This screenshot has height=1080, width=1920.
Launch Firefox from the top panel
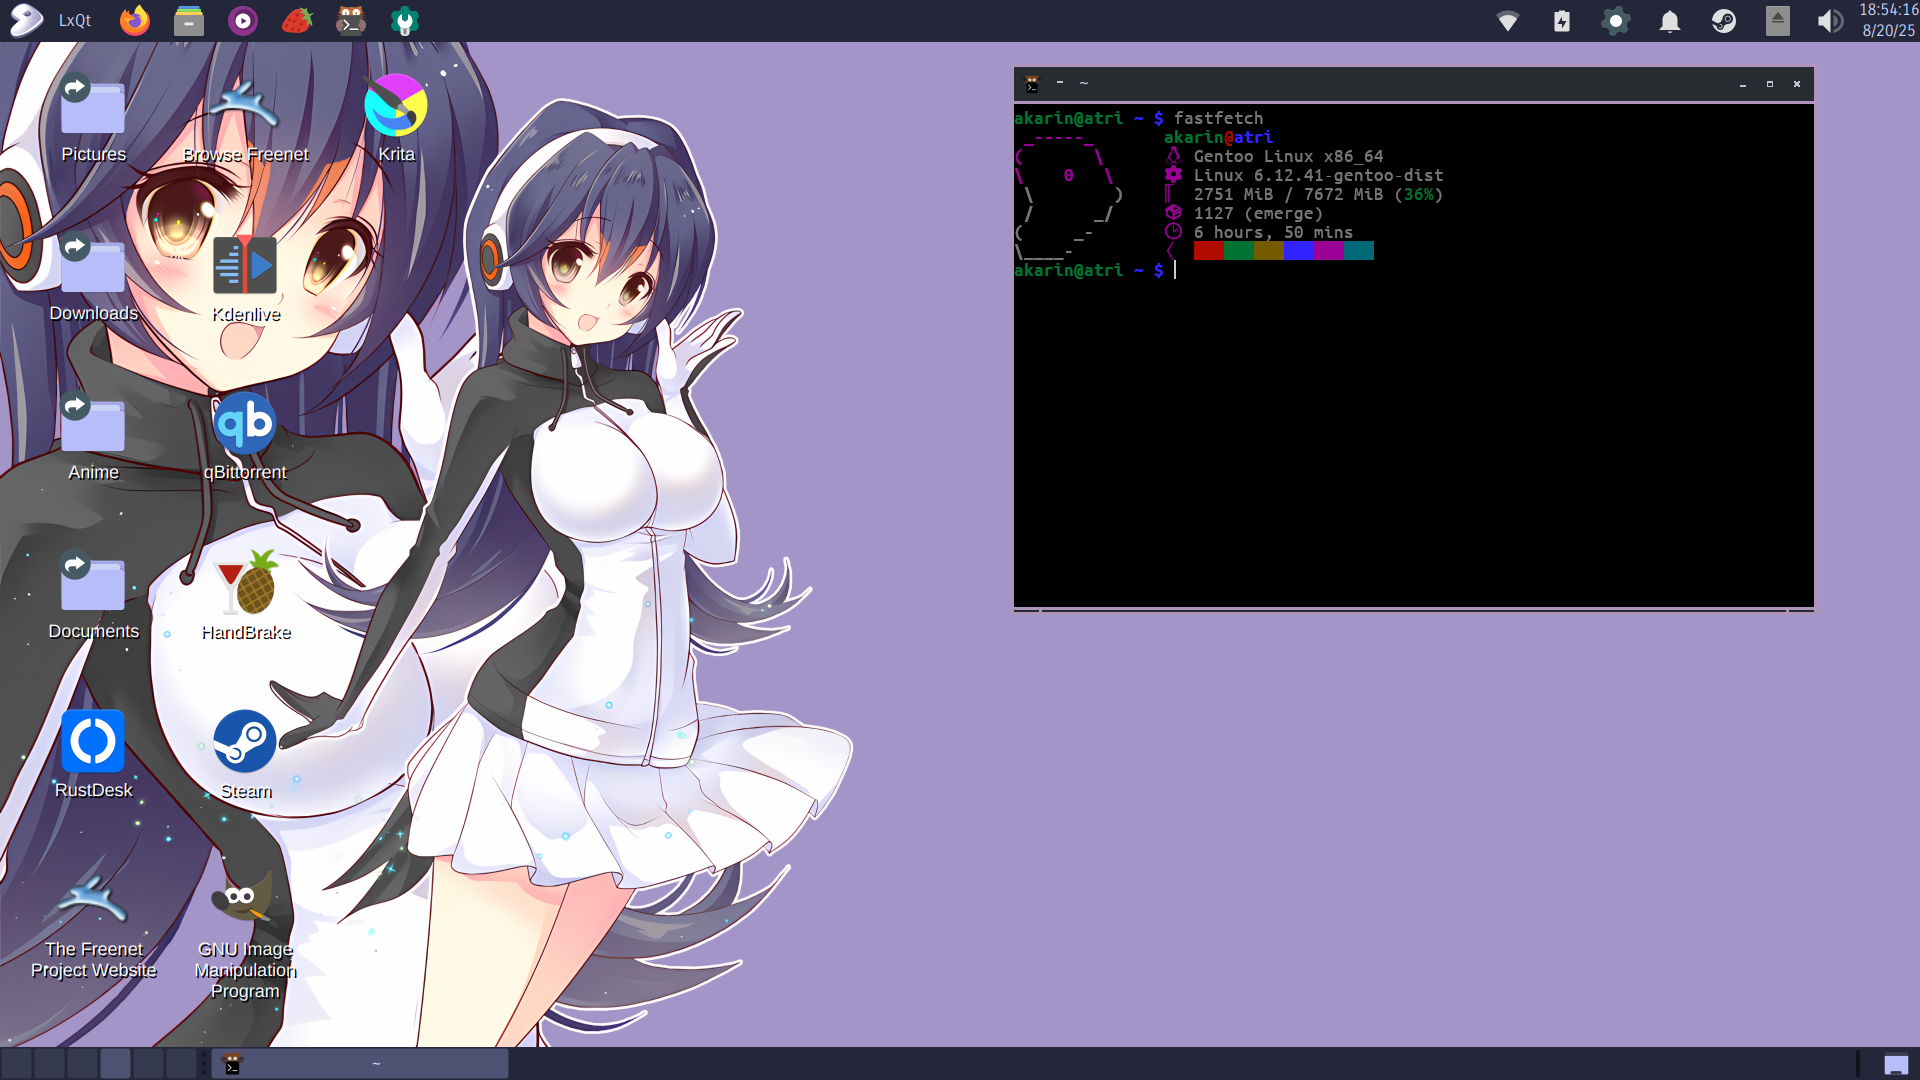coord(134,20)
